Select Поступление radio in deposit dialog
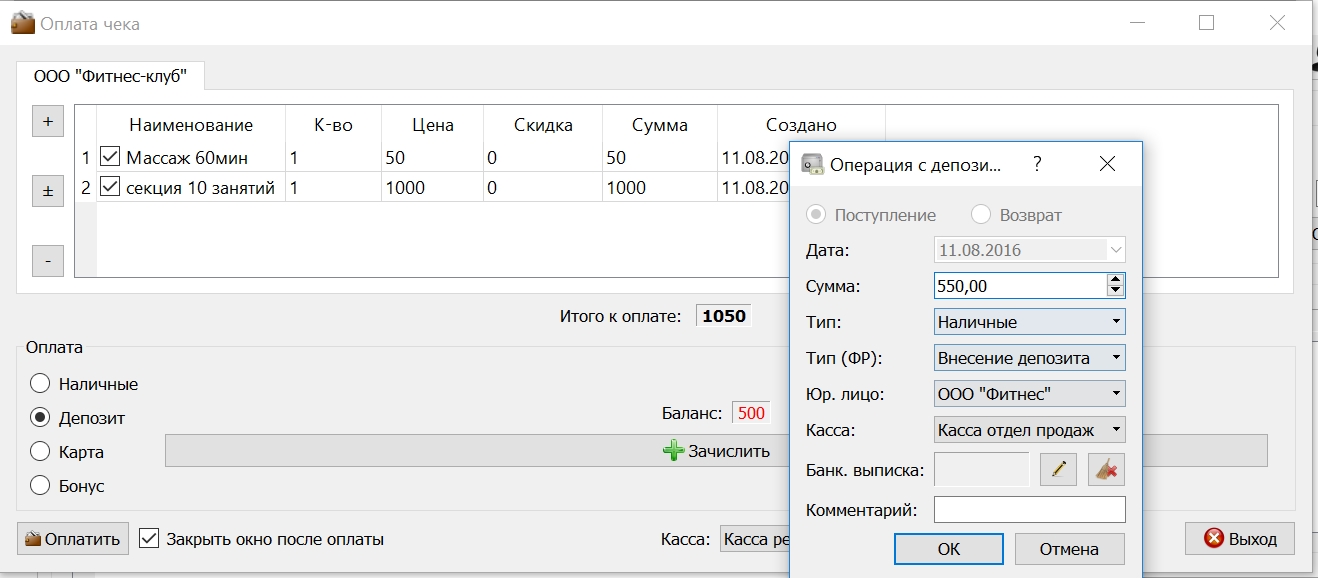Screen dimensions: 1318x578 [816, 215]
